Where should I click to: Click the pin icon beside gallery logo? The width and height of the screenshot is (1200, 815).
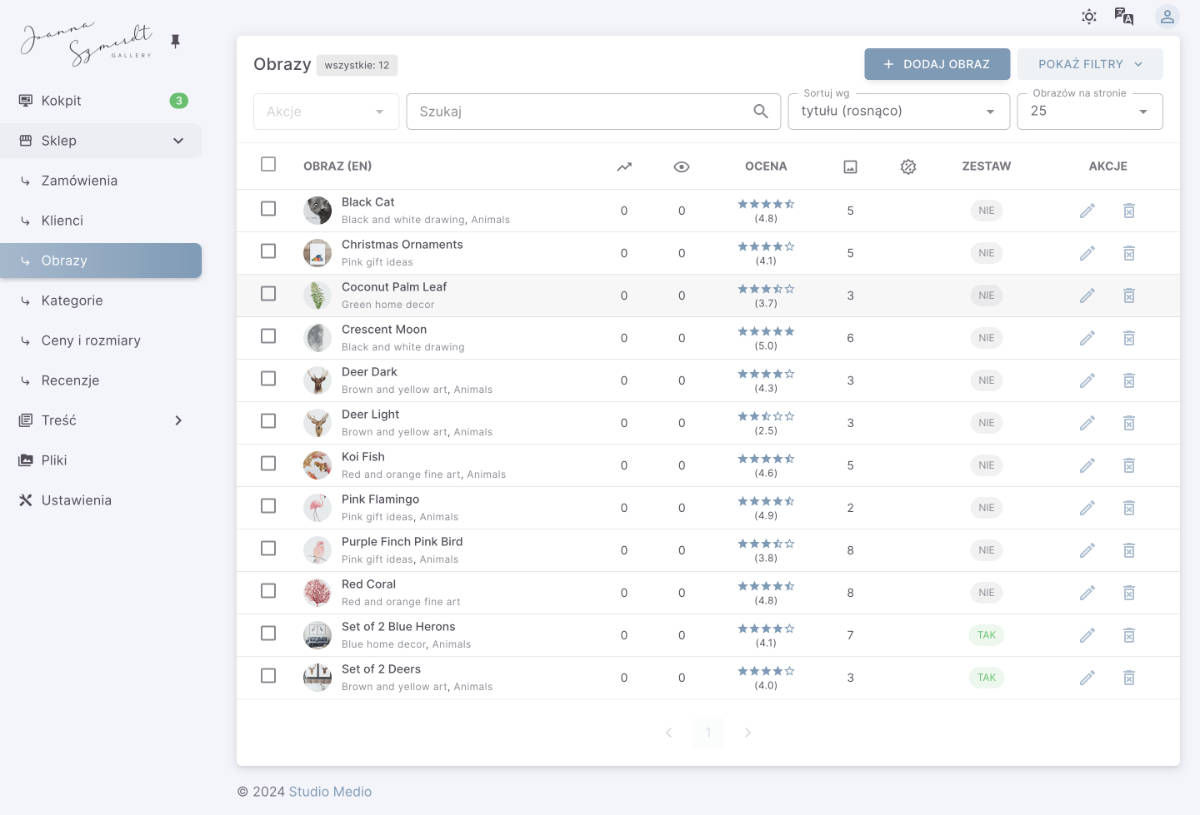(176, 41)
